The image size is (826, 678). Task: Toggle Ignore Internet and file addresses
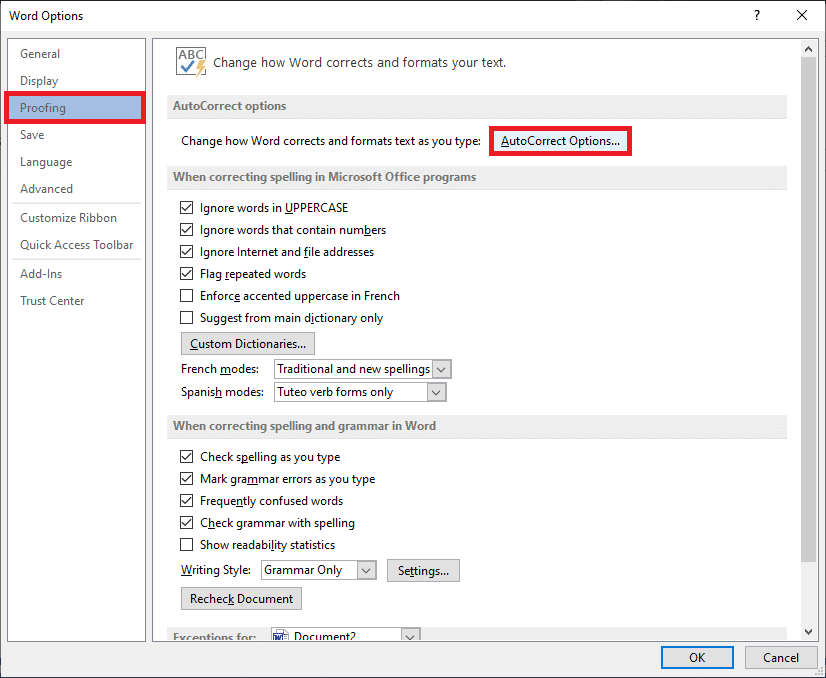pos(186,252)
